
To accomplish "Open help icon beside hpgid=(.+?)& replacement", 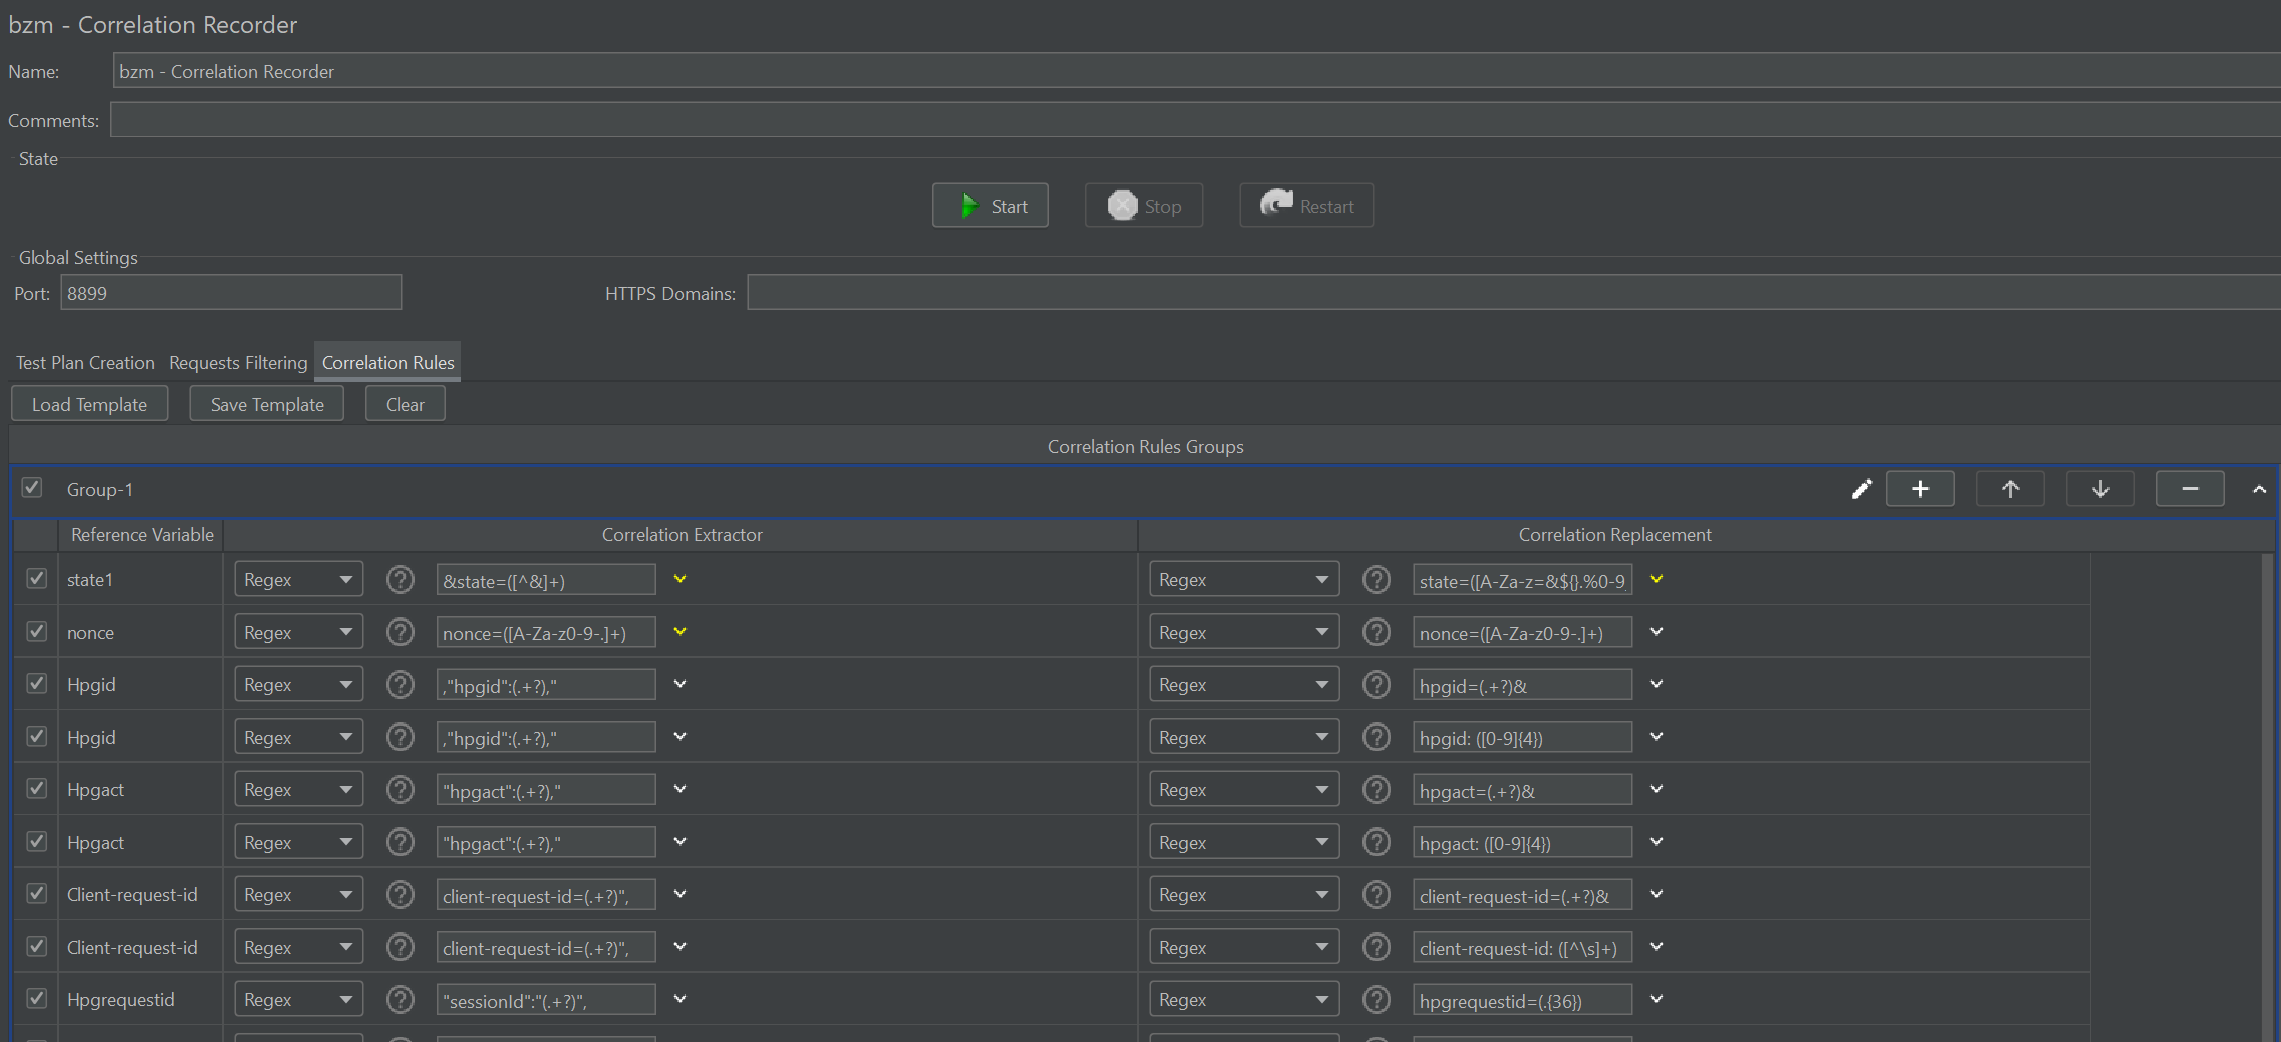I will coord(1376,684).
